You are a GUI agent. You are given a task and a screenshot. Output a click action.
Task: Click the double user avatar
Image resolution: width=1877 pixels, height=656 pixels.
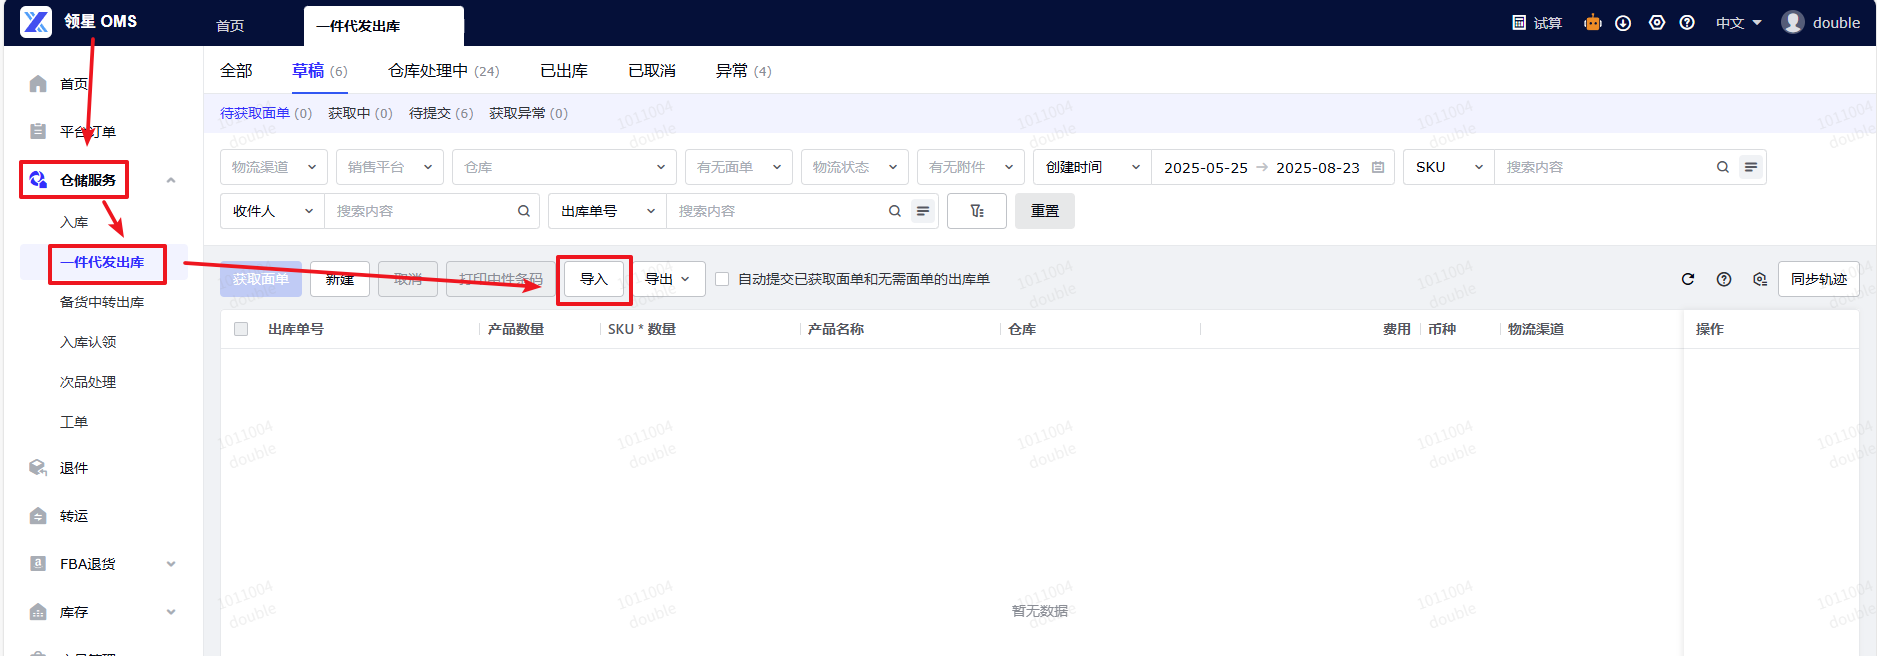1793,22
